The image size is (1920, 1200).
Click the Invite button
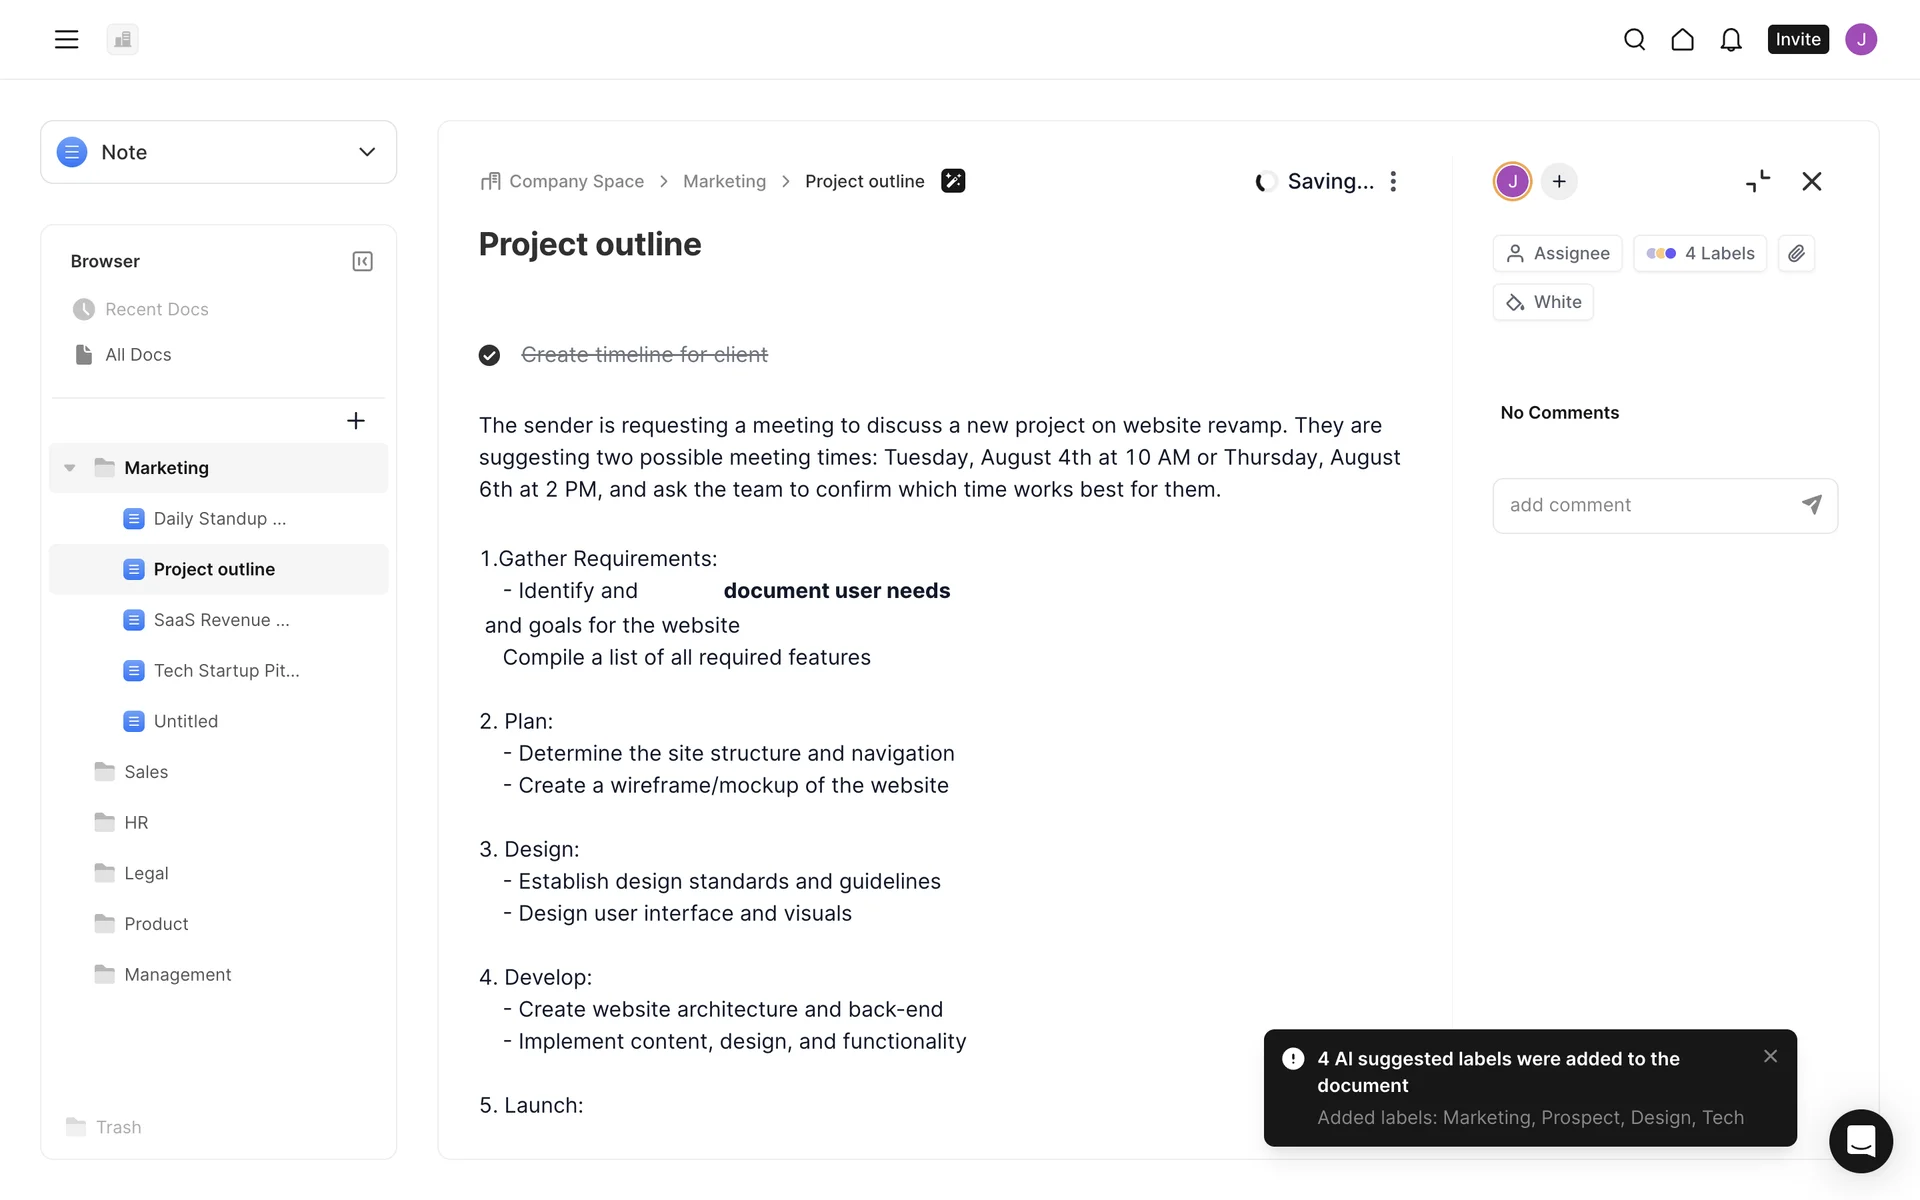pos(1797,39)
